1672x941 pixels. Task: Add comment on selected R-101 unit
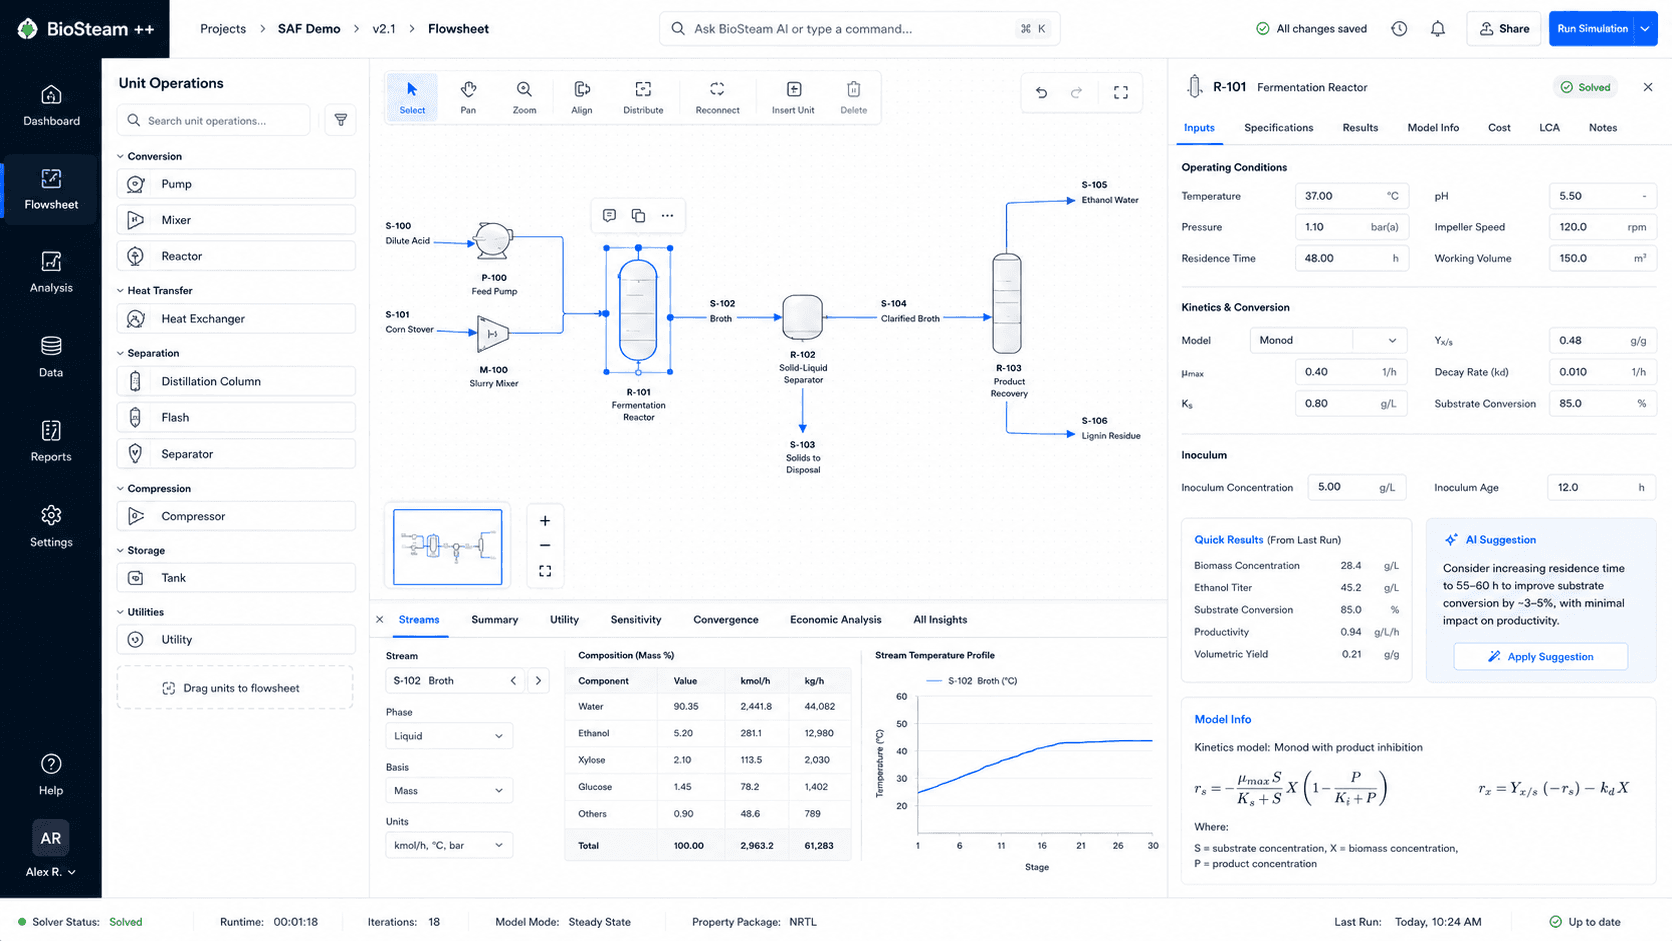pyautogui.click(x=609, y=215)
